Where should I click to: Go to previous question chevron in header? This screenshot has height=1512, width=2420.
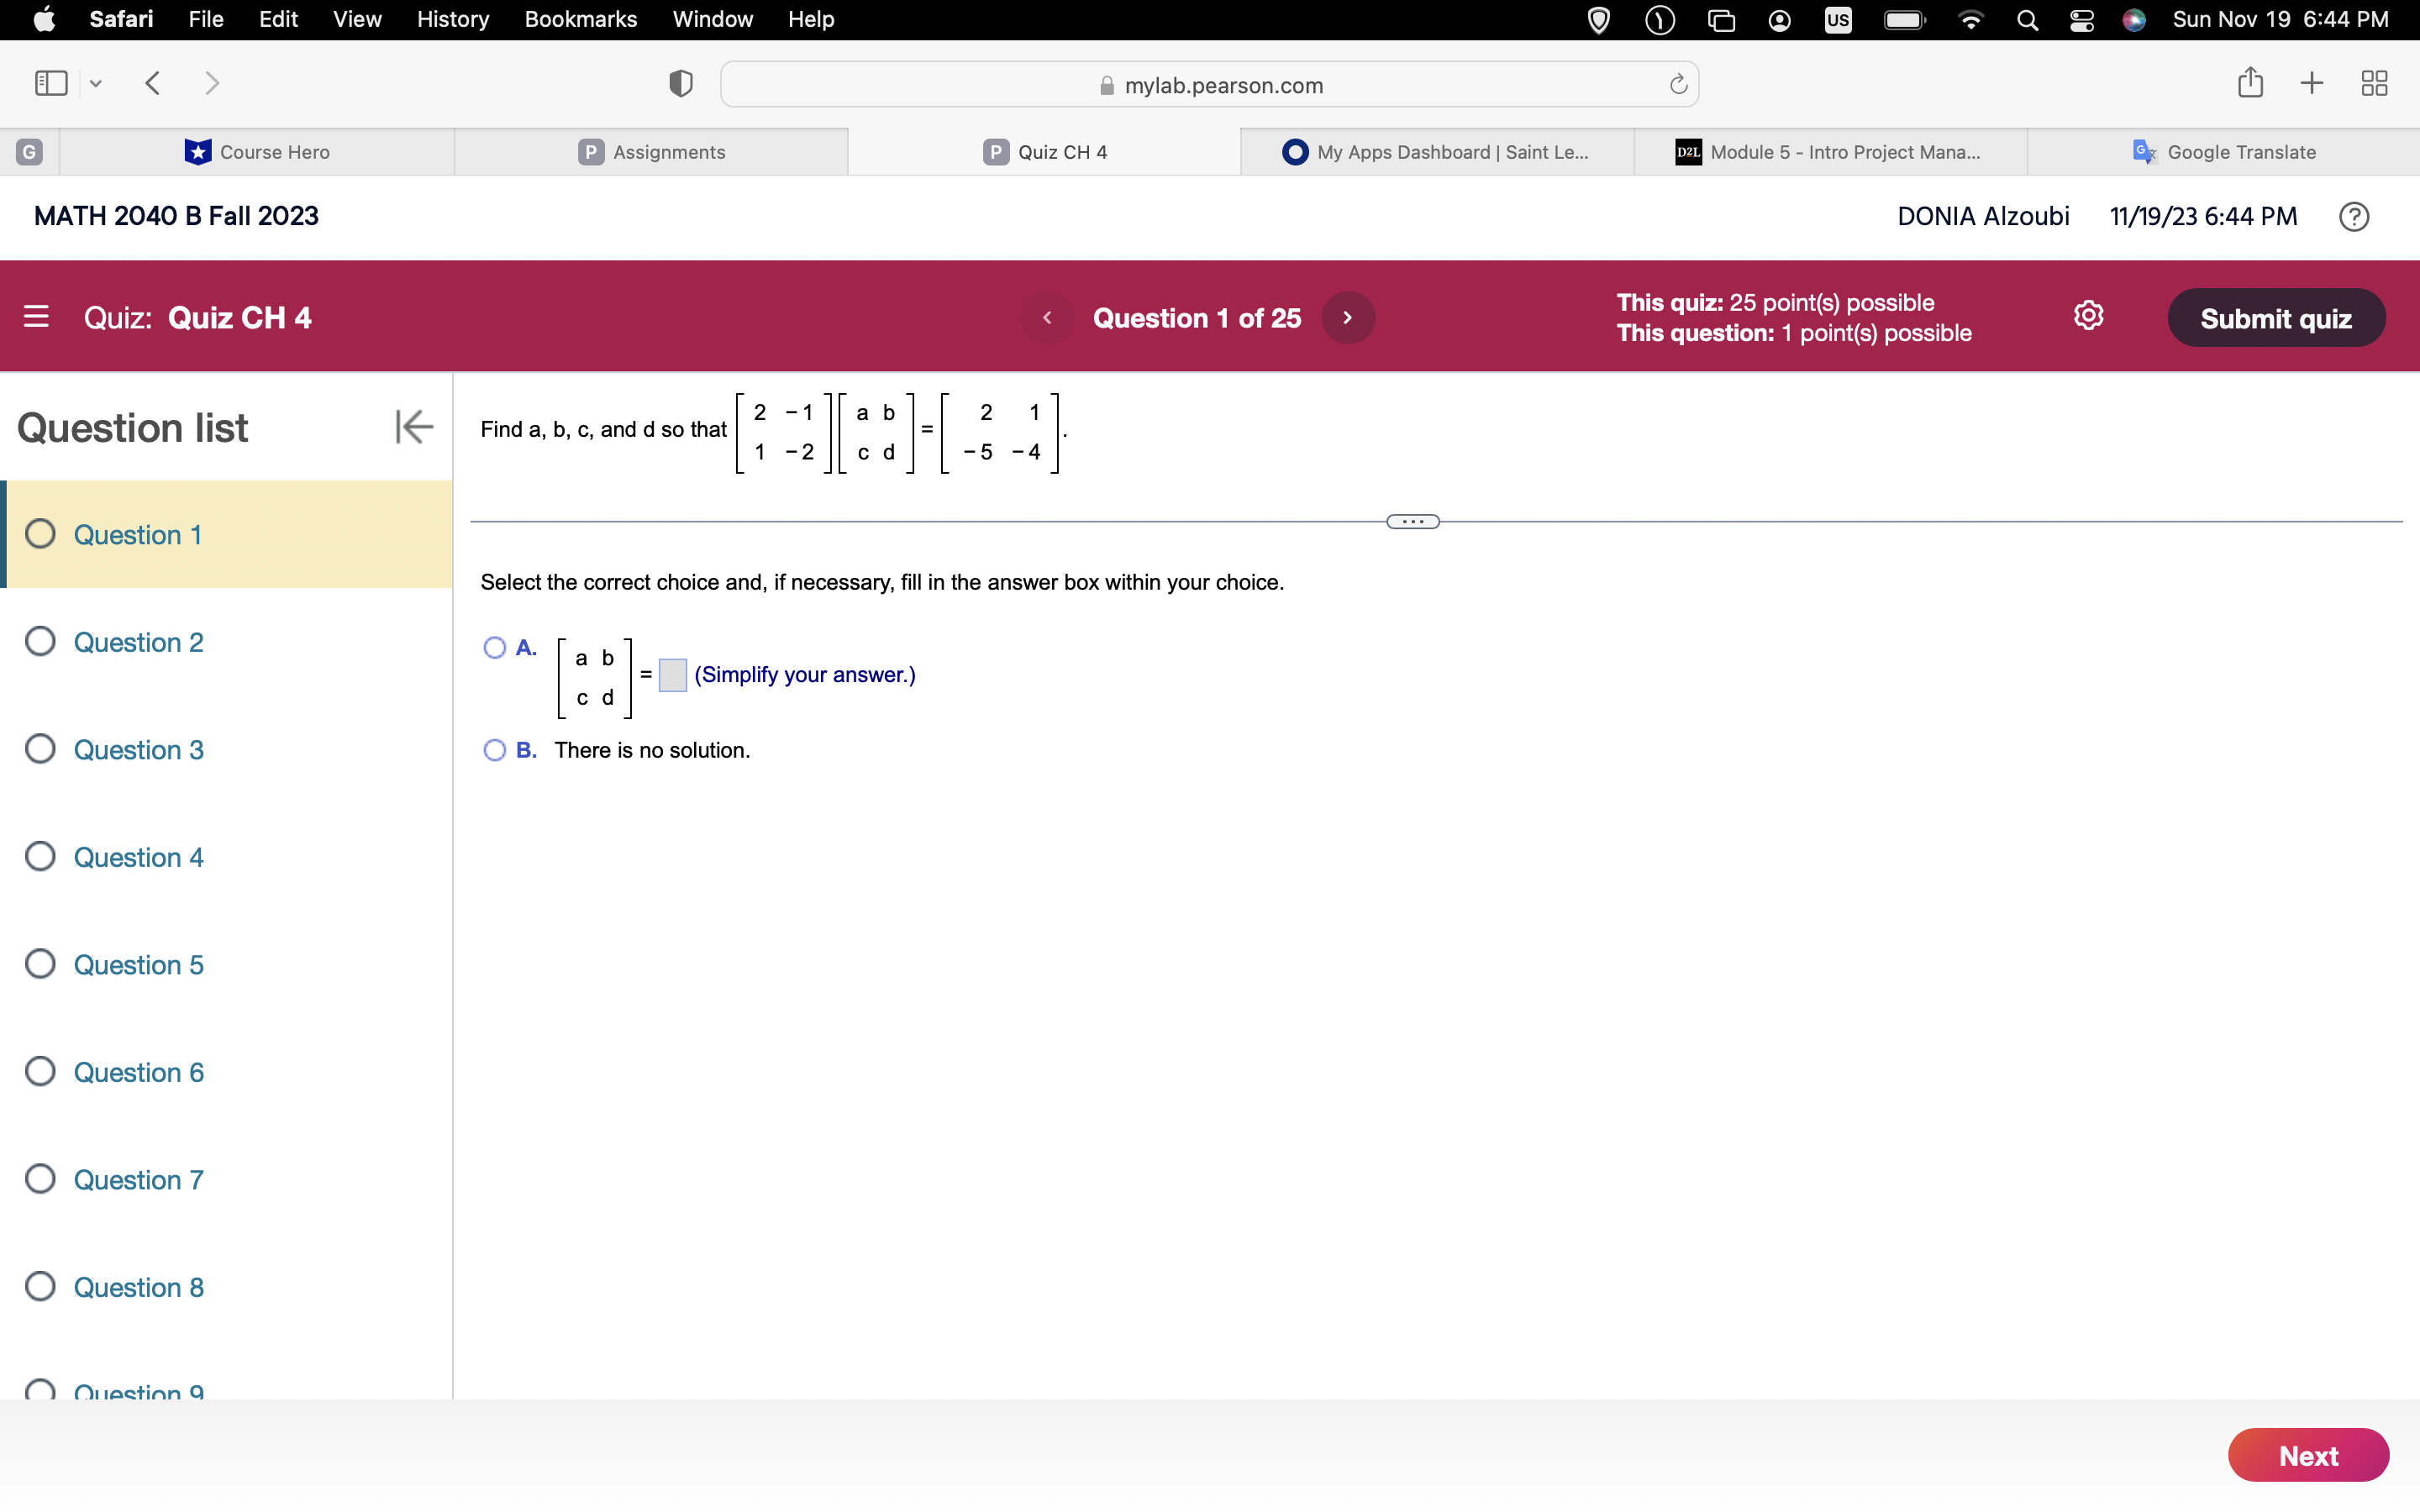coord(1047,318)
